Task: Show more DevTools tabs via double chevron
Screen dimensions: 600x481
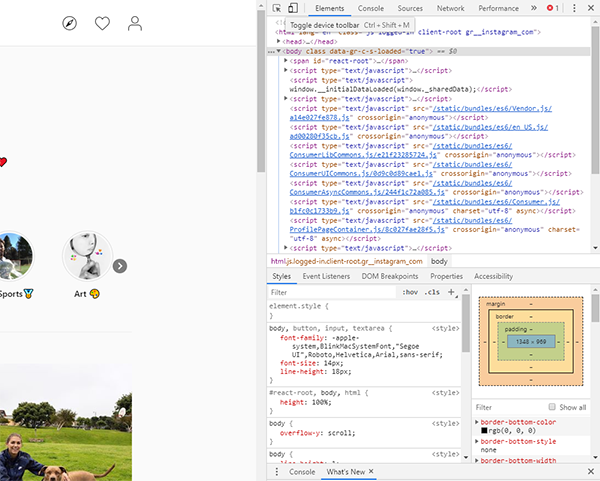Action: click(x=534, y=8)
